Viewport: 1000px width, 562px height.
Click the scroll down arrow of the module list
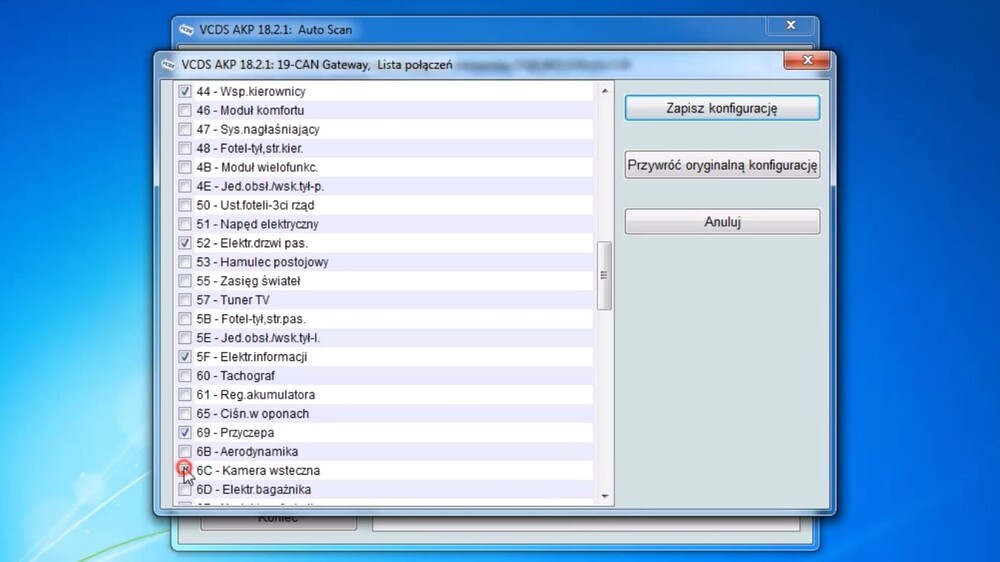tap(604, 496)
